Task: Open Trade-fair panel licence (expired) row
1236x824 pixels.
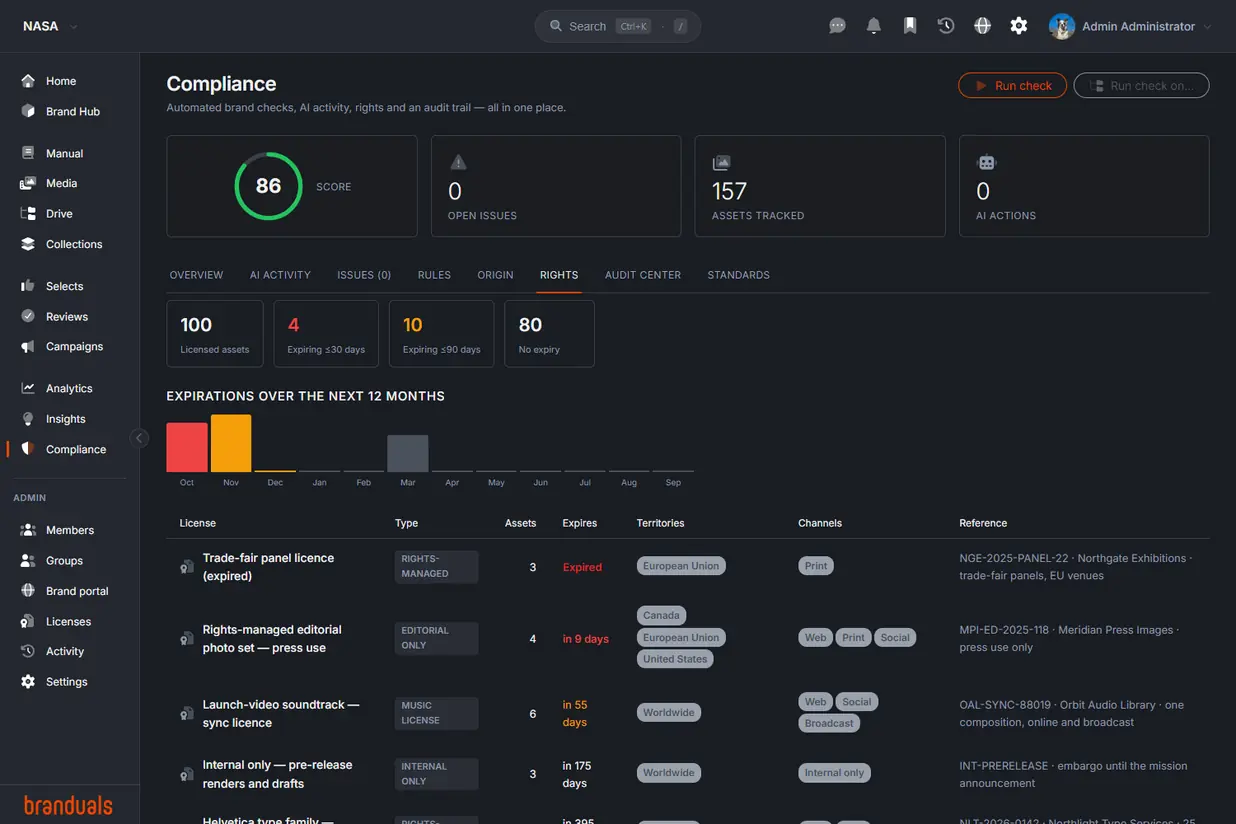Action: 688,567
